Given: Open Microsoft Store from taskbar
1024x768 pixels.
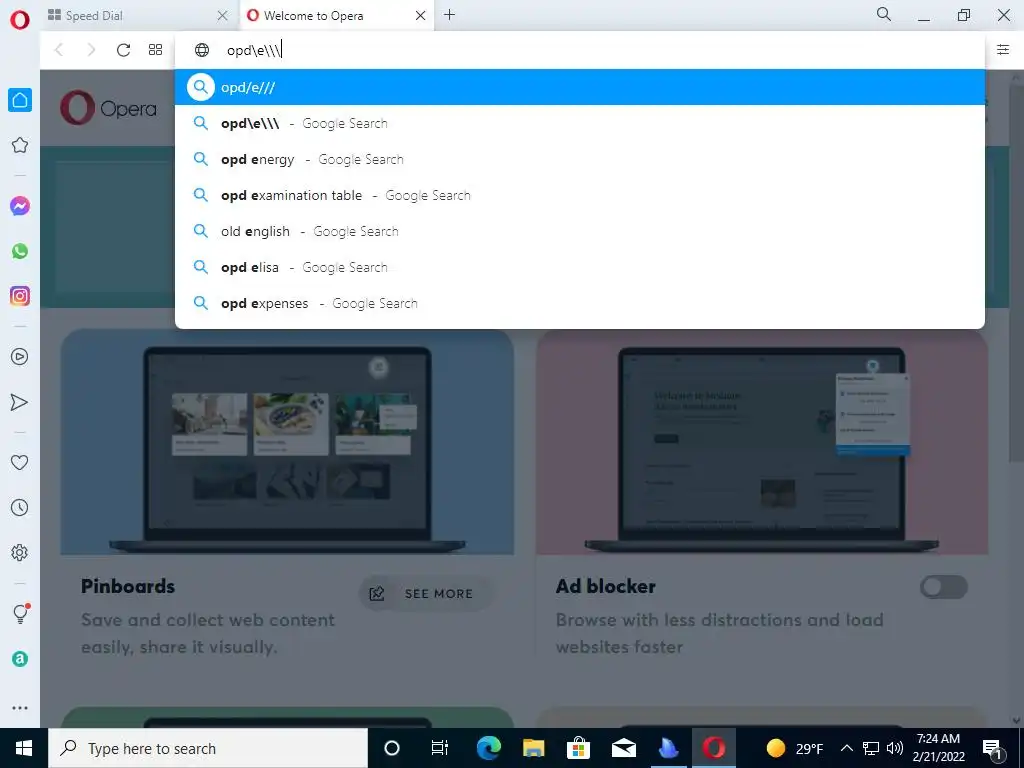Looking at the screenshot, I should 578,748.
